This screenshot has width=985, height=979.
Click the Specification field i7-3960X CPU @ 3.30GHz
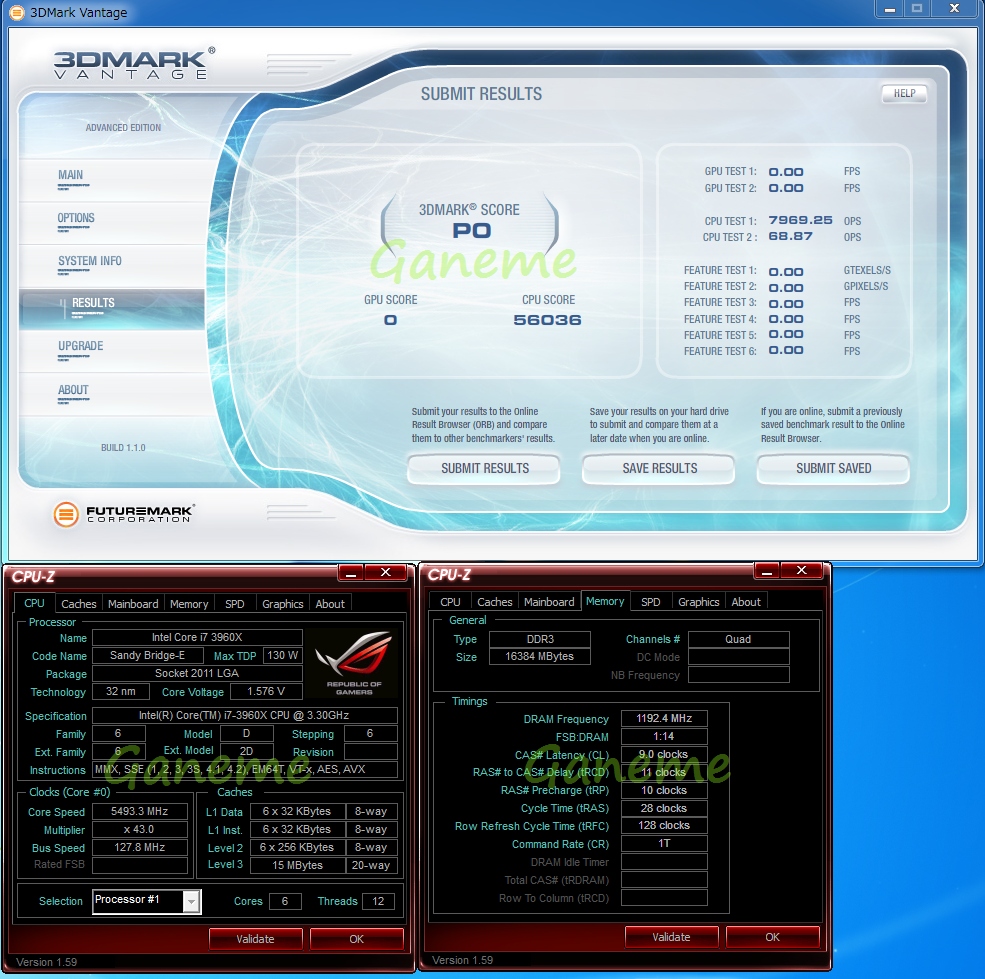(x=245, y=715)
